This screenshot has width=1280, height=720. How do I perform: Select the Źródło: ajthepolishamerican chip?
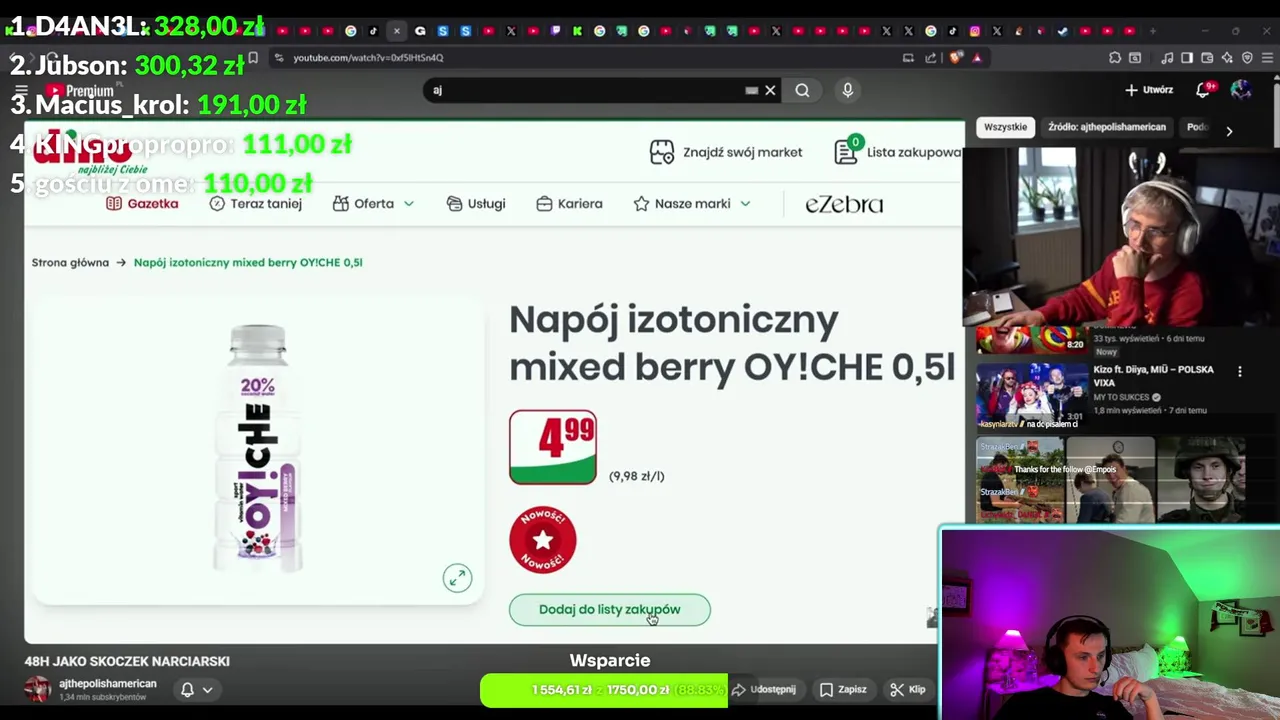[1107, 127]
